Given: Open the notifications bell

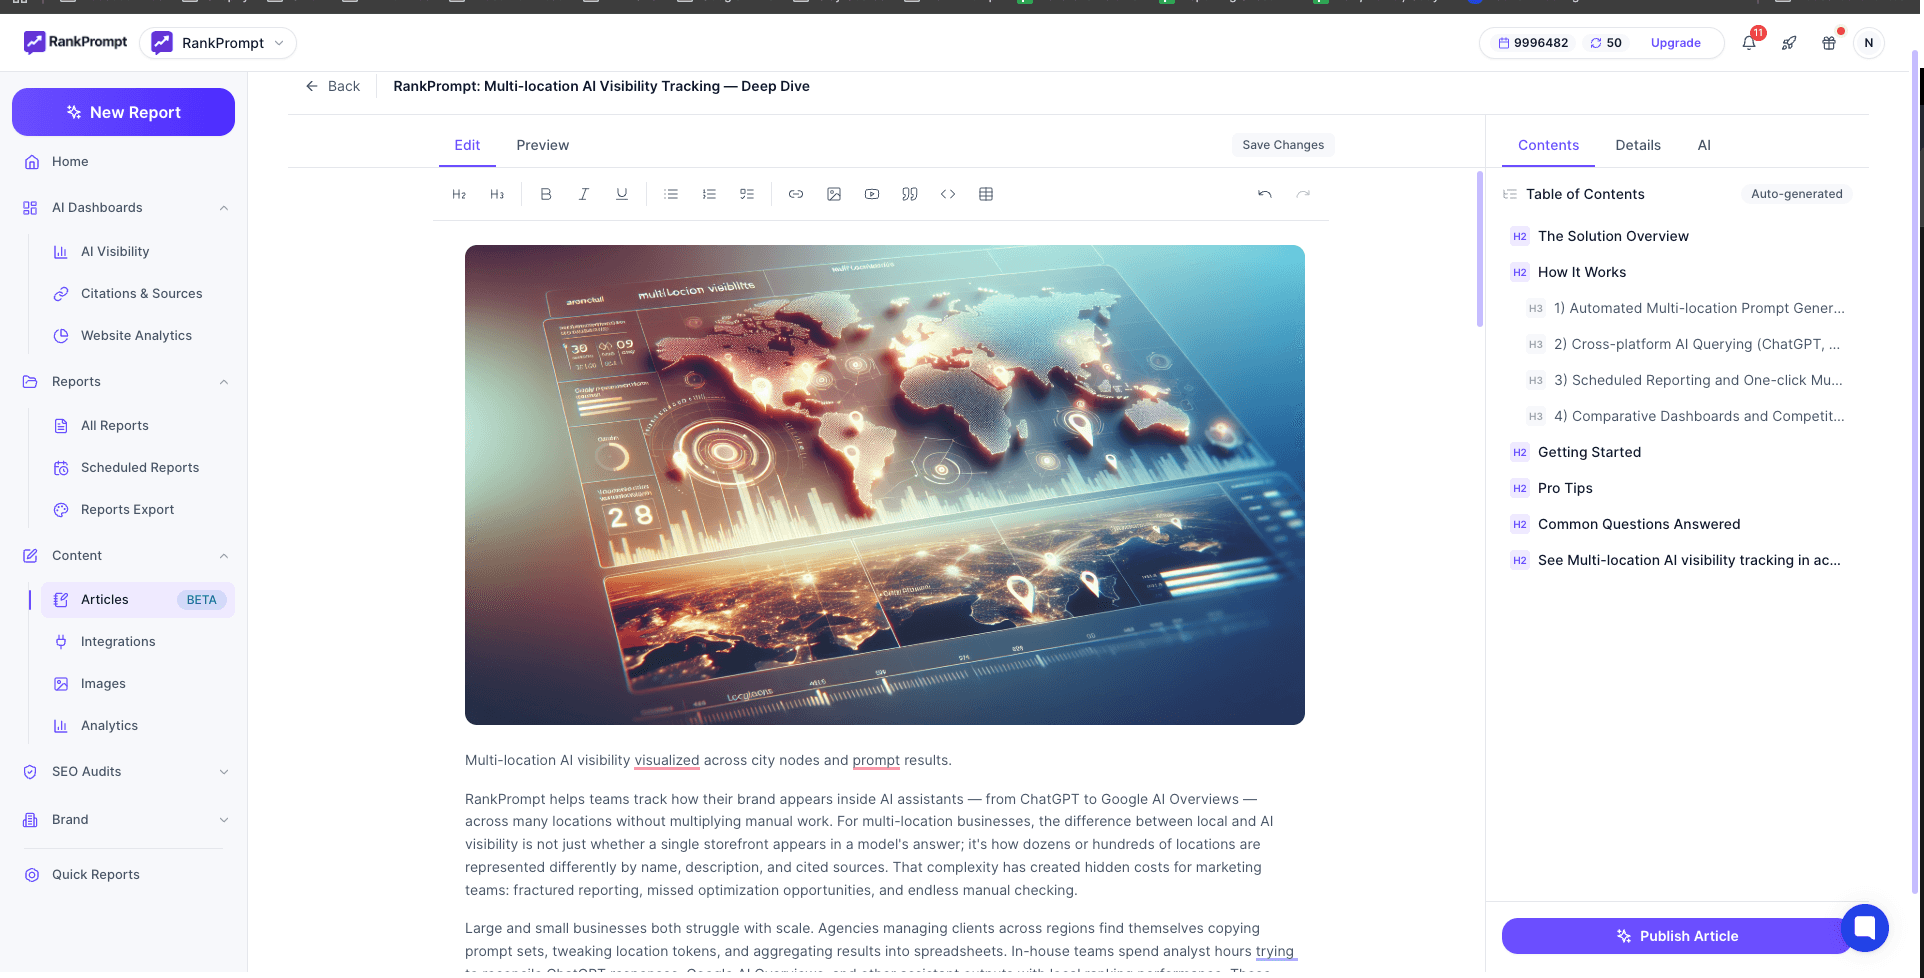Looking at the screenshot, I should pyautogui.click(x=1748, y=43).
